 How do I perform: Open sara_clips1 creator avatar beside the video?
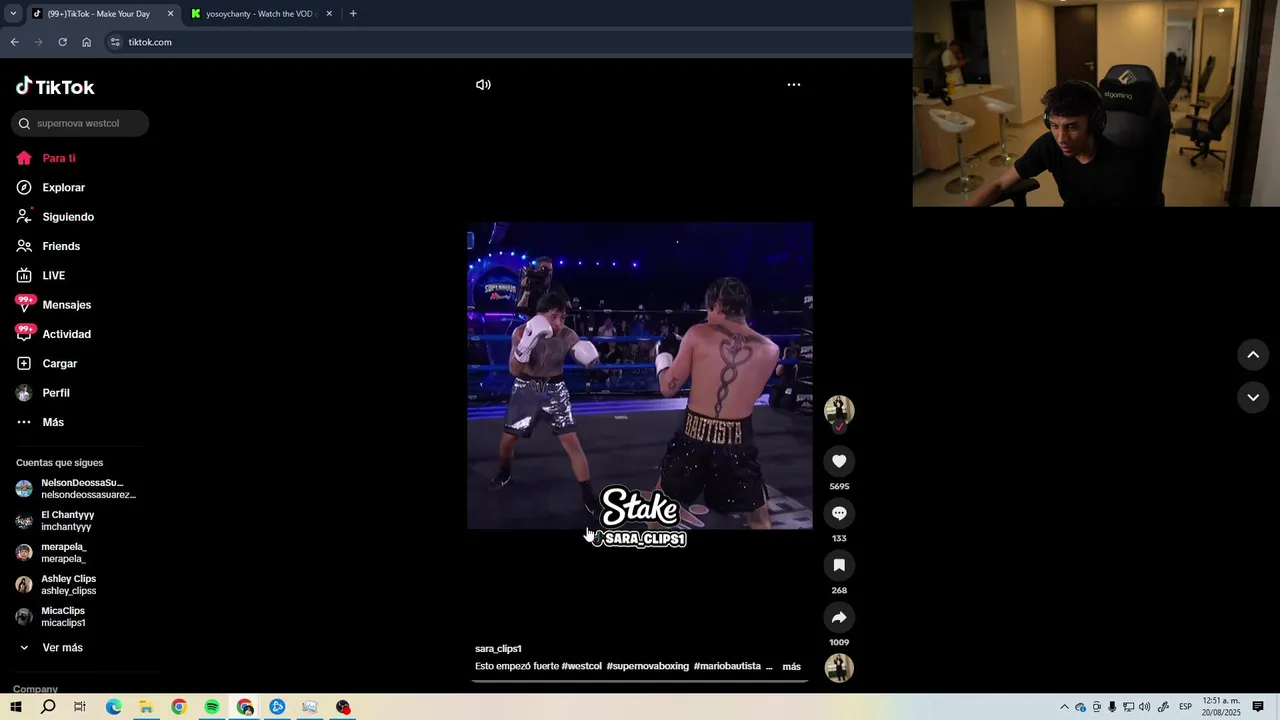click(x=839, y=410)
